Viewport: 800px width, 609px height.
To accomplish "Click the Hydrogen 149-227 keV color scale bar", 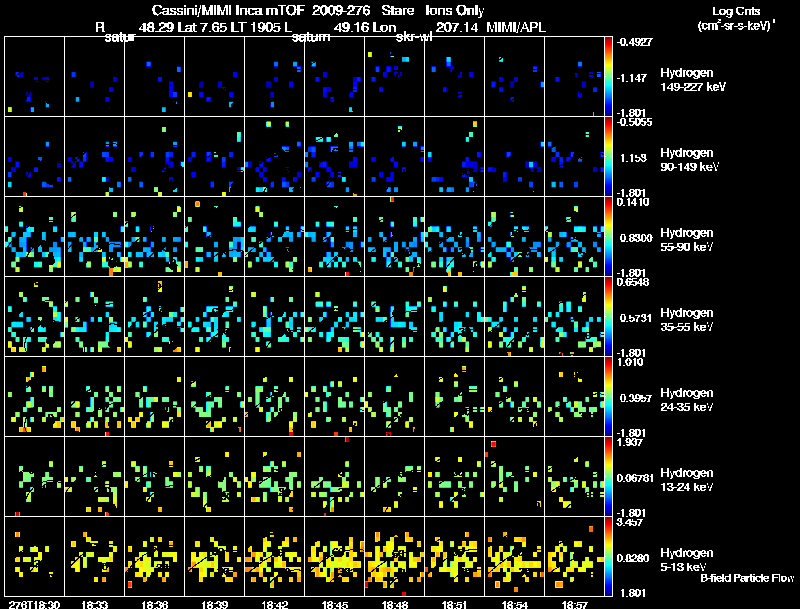I will coord(608,77).
